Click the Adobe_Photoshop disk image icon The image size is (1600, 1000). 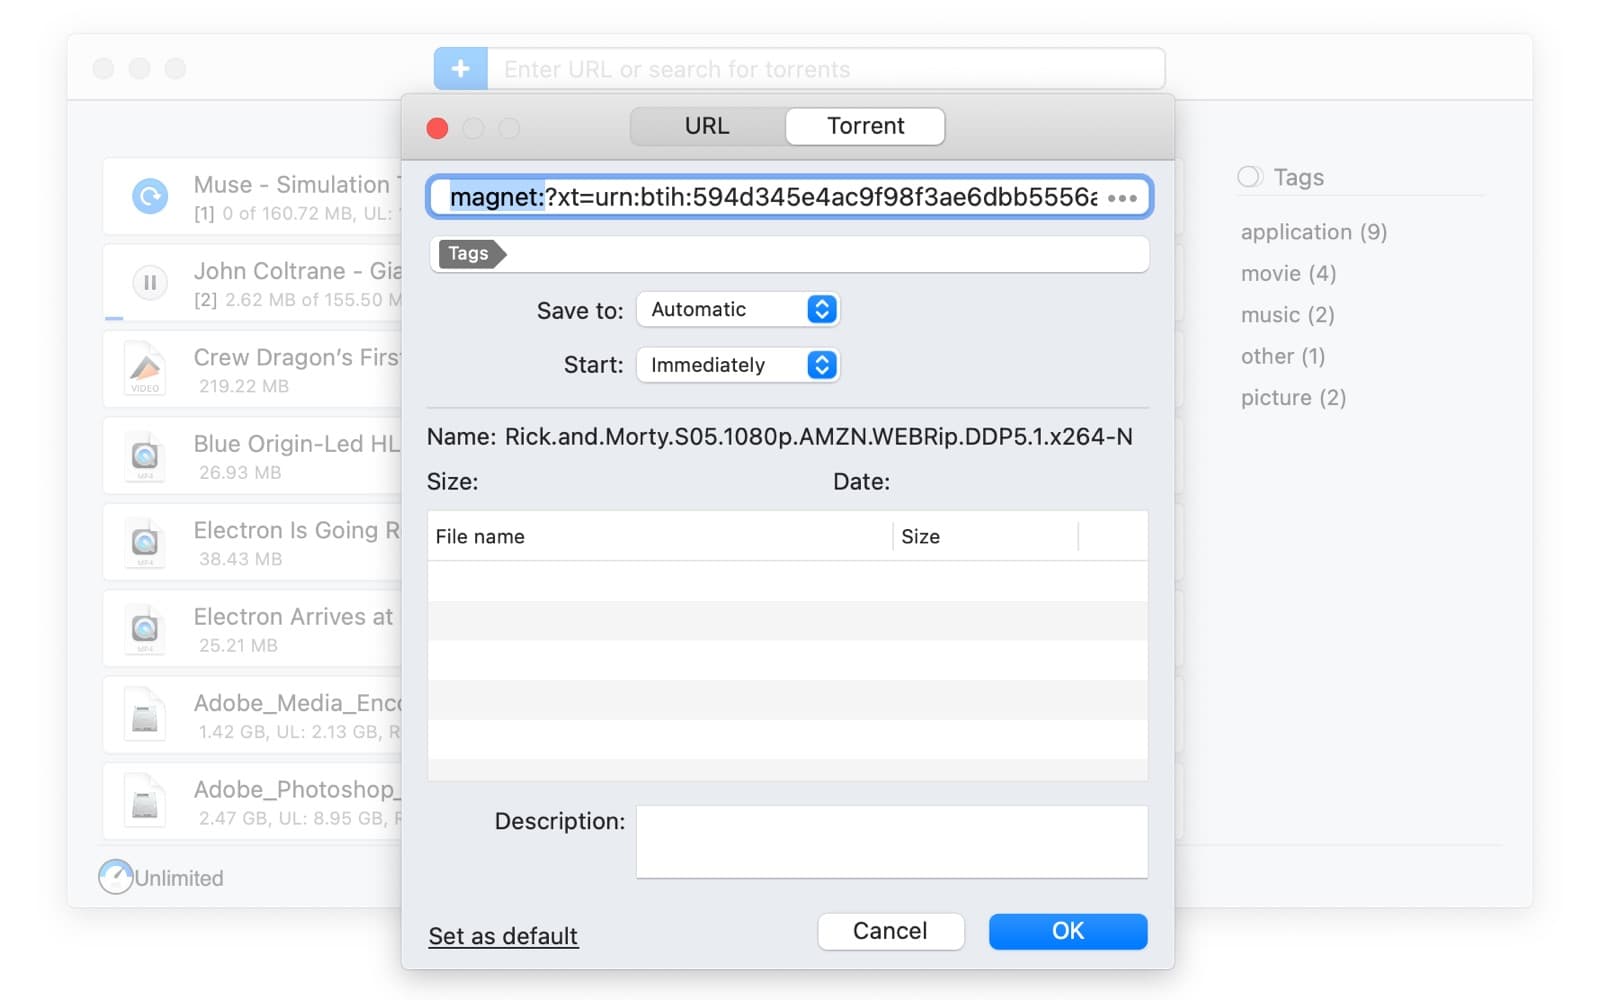pyautogui.click(x=145, y=802)
